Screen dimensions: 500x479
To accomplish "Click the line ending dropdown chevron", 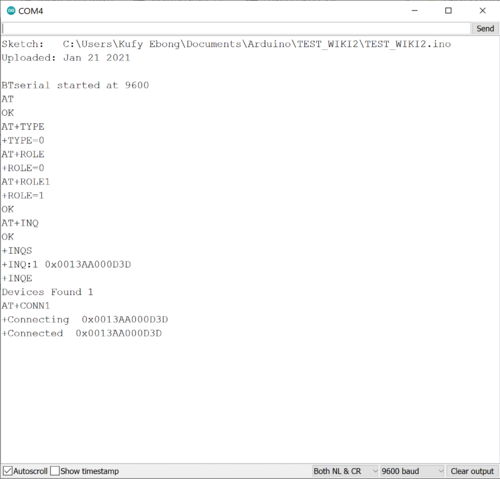I will click(375, 471).
